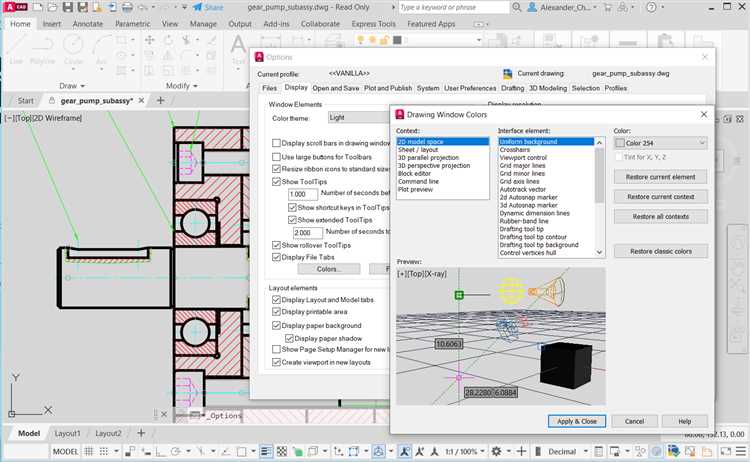Click Cancel in Drawing Window Colors

(x=634, y=421)
